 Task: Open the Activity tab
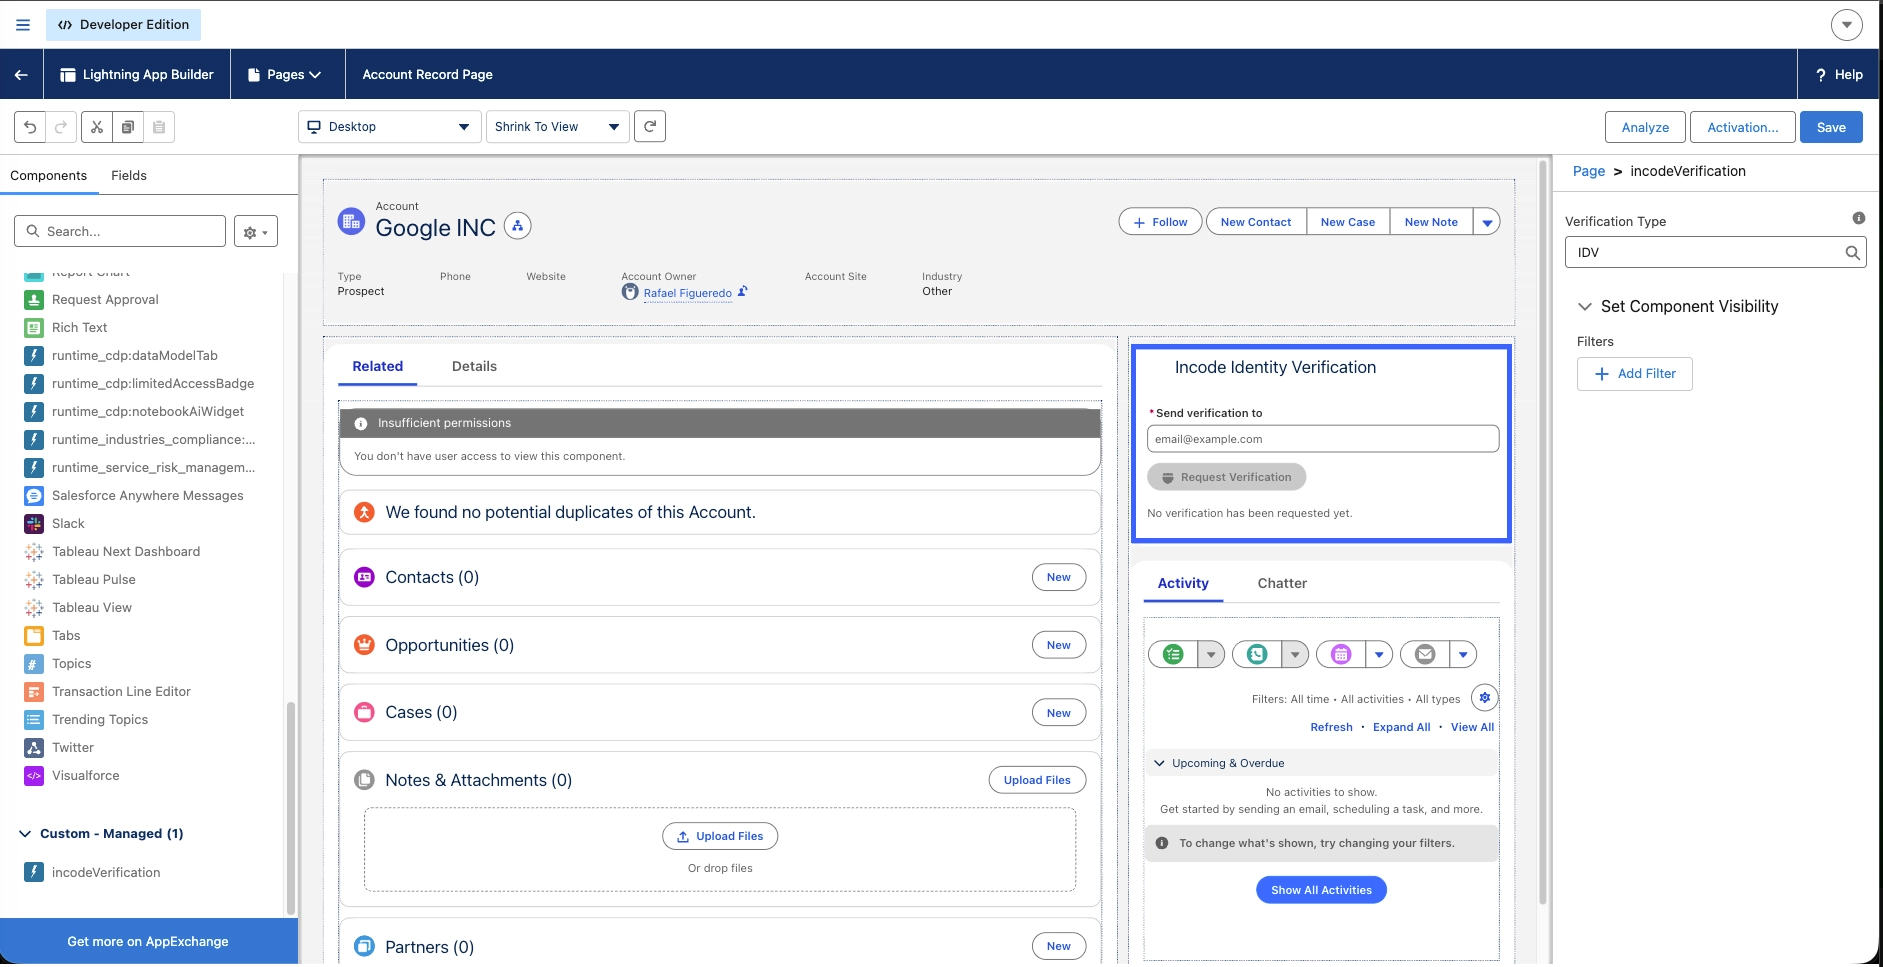[1183, 583]
